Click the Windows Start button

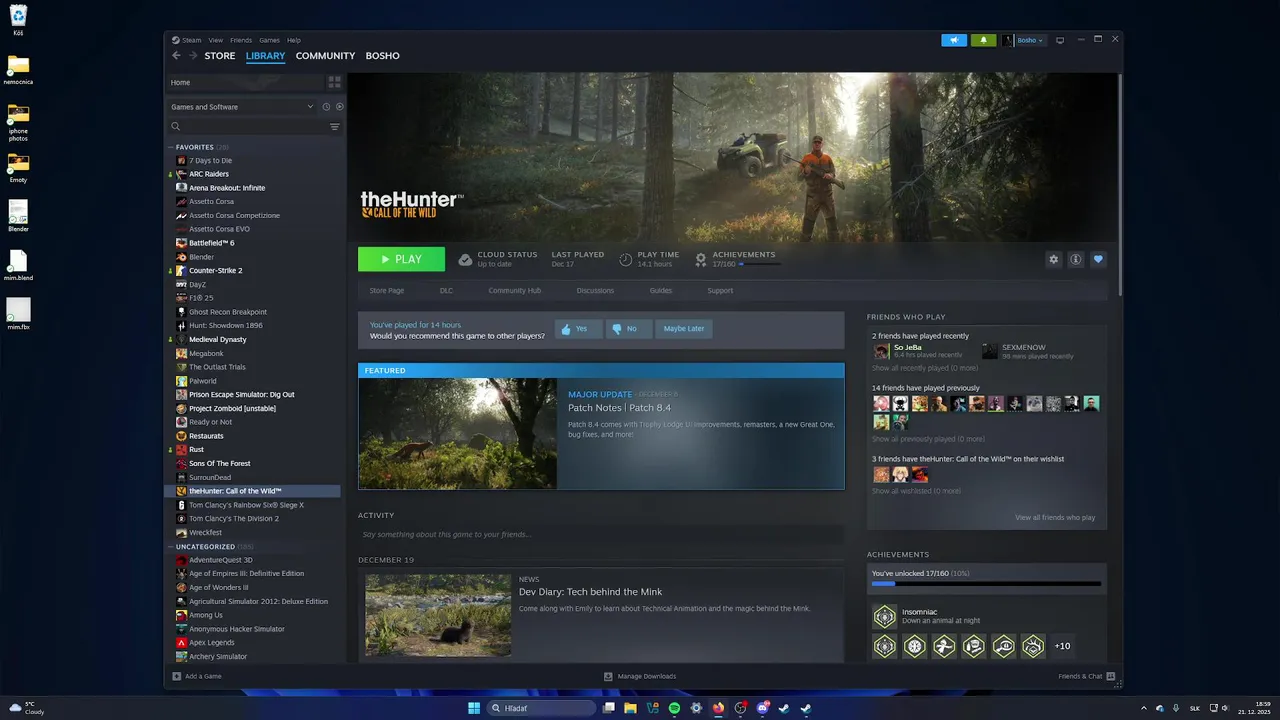474,708
